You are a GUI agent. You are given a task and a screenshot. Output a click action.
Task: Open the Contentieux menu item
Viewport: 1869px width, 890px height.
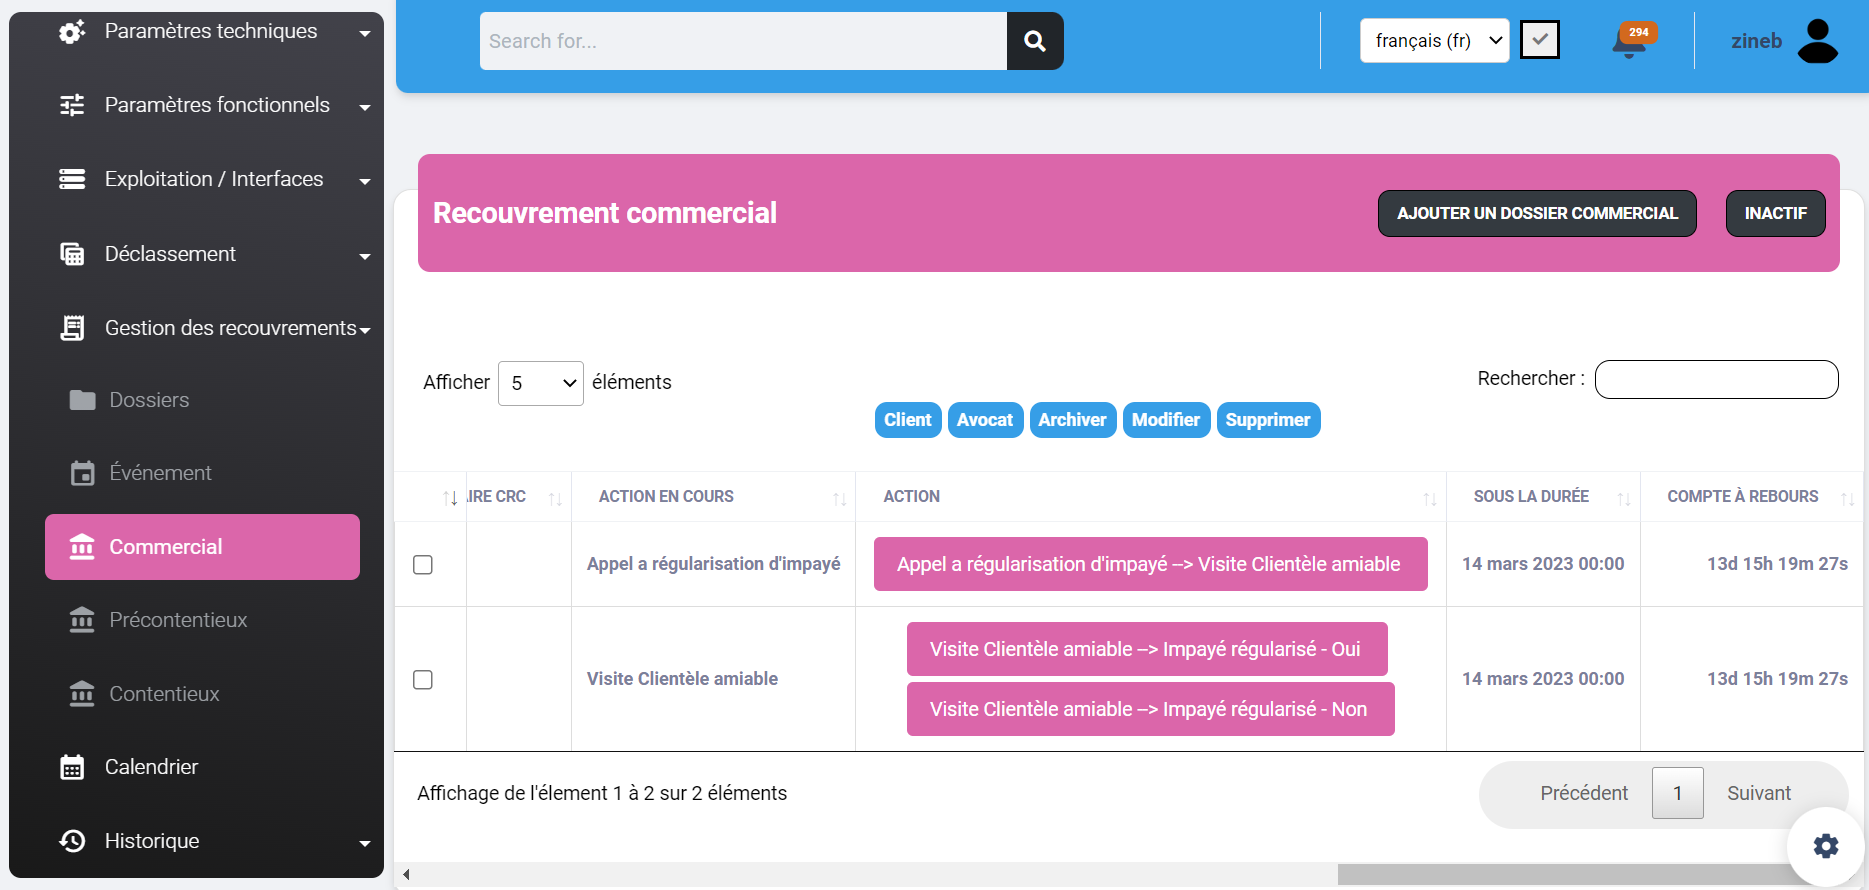pos(164,694)
